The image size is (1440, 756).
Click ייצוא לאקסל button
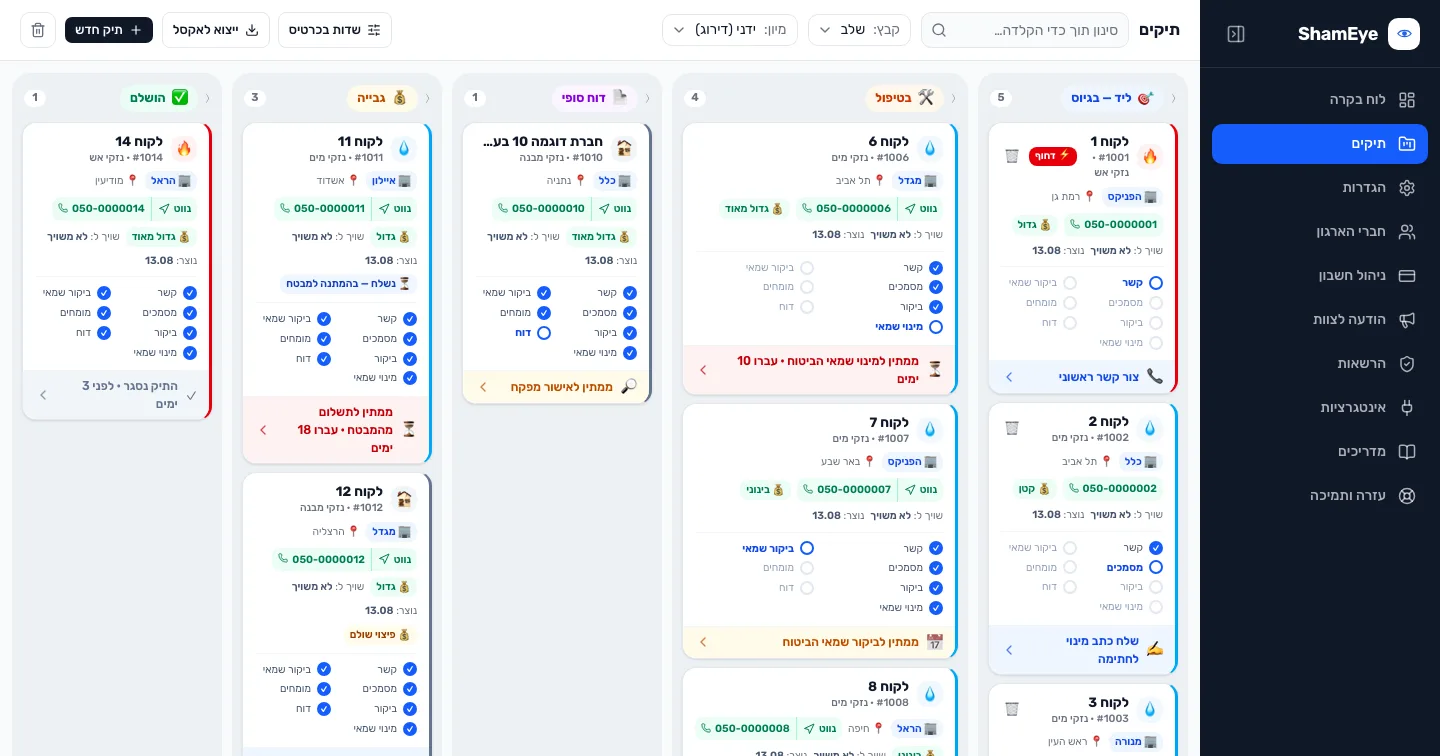point(216,30)
